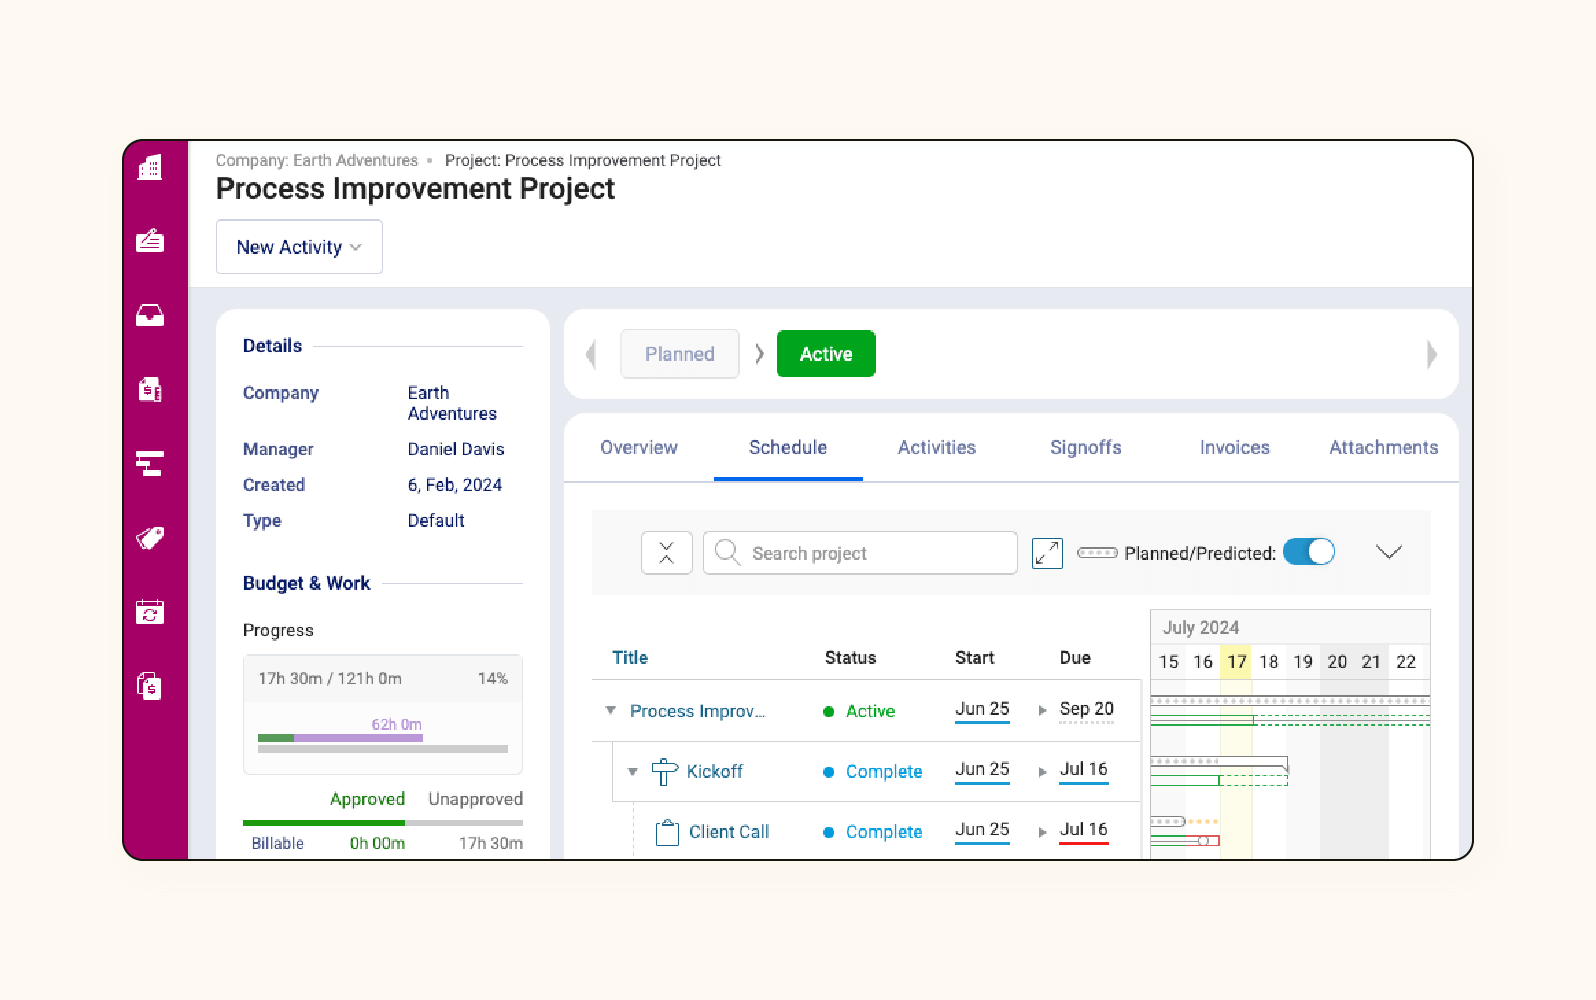Expand schedule options chevron at toolbar right
The height and width of the screenshot is (1000, 1596).
point(1388,552)
